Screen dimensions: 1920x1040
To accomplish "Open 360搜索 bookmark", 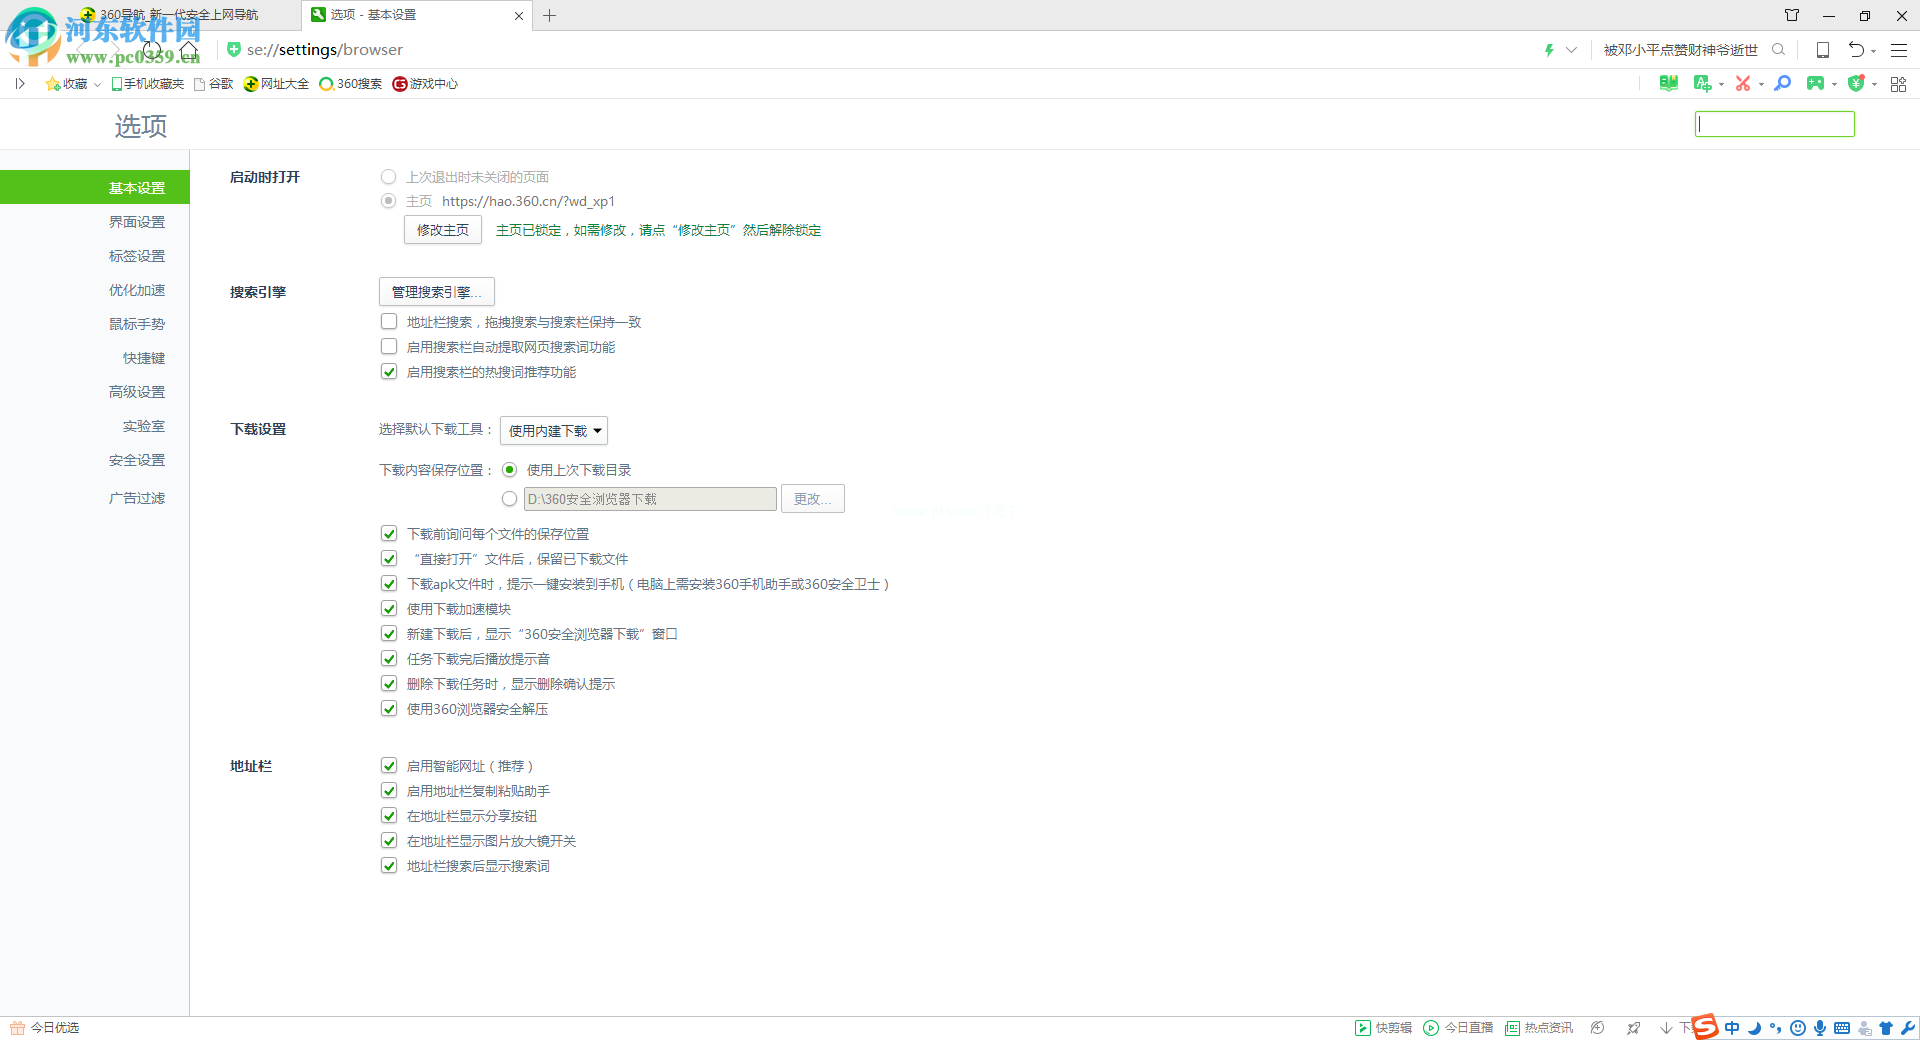I will pos(350,84).
